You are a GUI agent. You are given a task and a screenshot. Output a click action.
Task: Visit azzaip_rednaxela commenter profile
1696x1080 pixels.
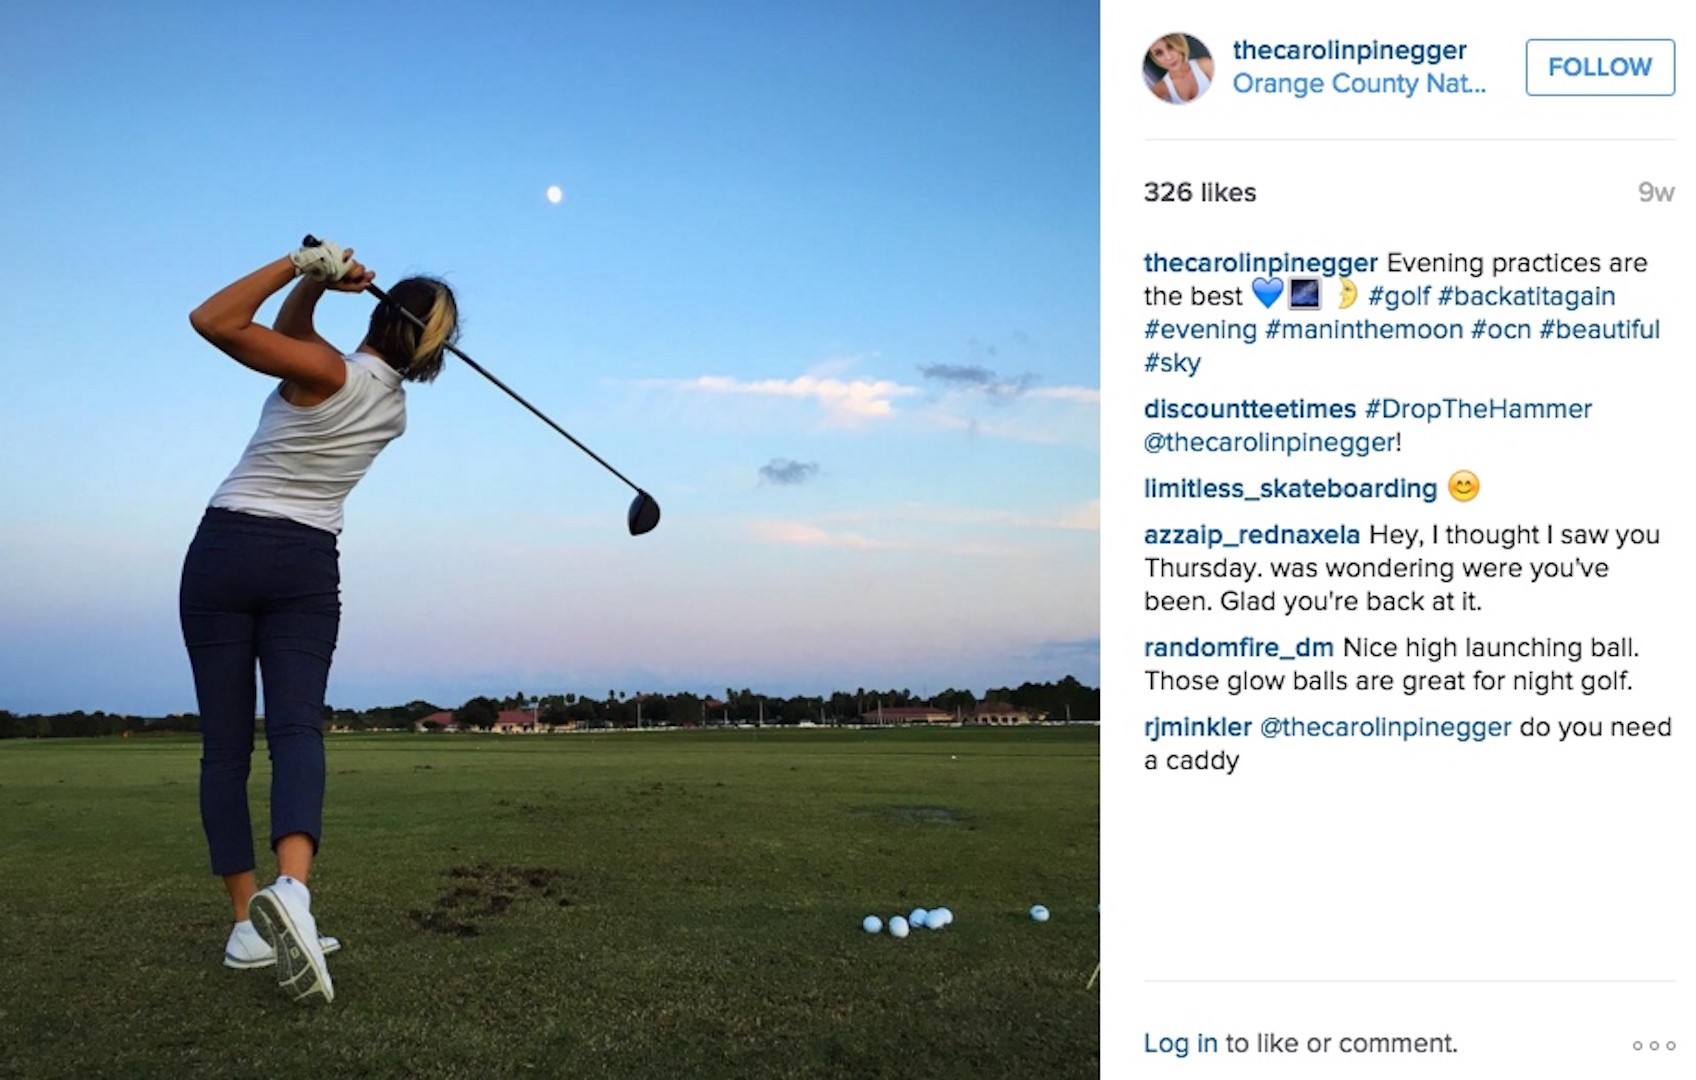pos(1252,536)
